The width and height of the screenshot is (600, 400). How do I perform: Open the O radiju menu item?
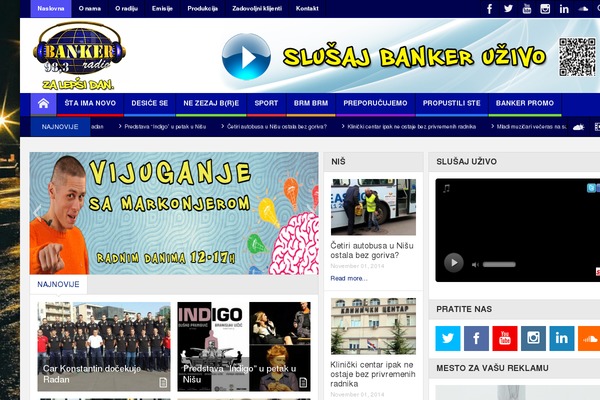coord(126,8)
